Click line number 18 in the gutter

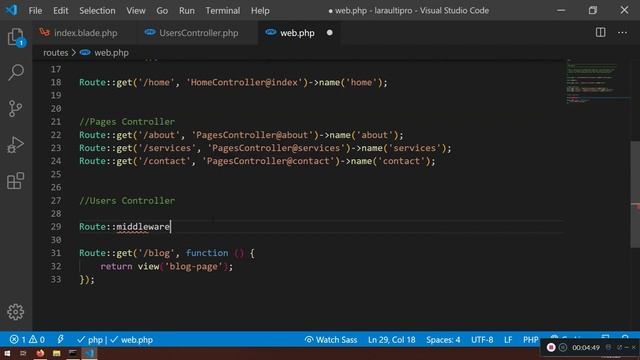coord(56,82)
